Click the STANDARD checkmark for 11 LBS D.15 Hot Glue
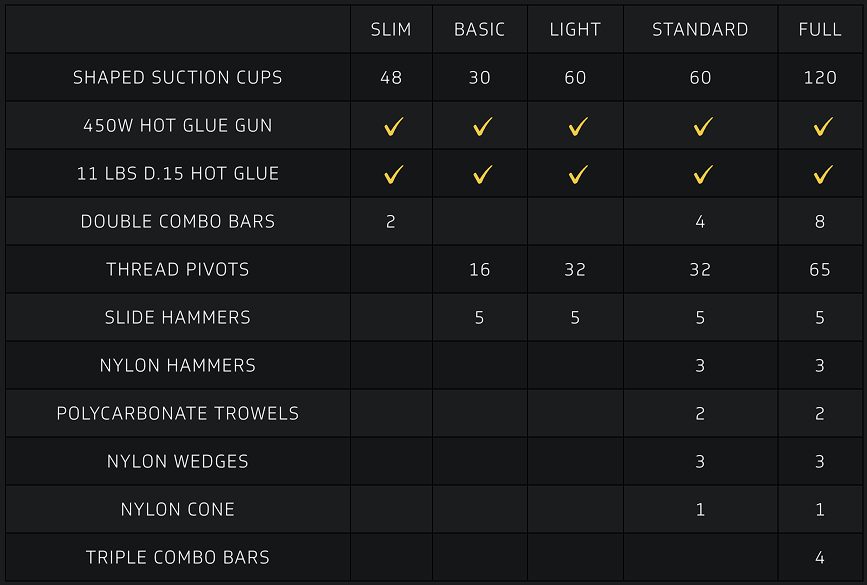Viewport: 867px width, 585px height. coord(703,175)
